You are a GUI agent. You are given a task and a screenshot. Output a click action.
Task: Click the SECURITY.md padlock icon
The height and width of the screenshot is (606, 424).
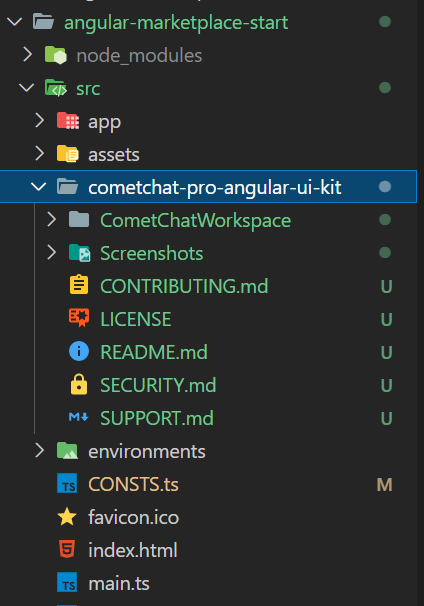pos(79,384)
